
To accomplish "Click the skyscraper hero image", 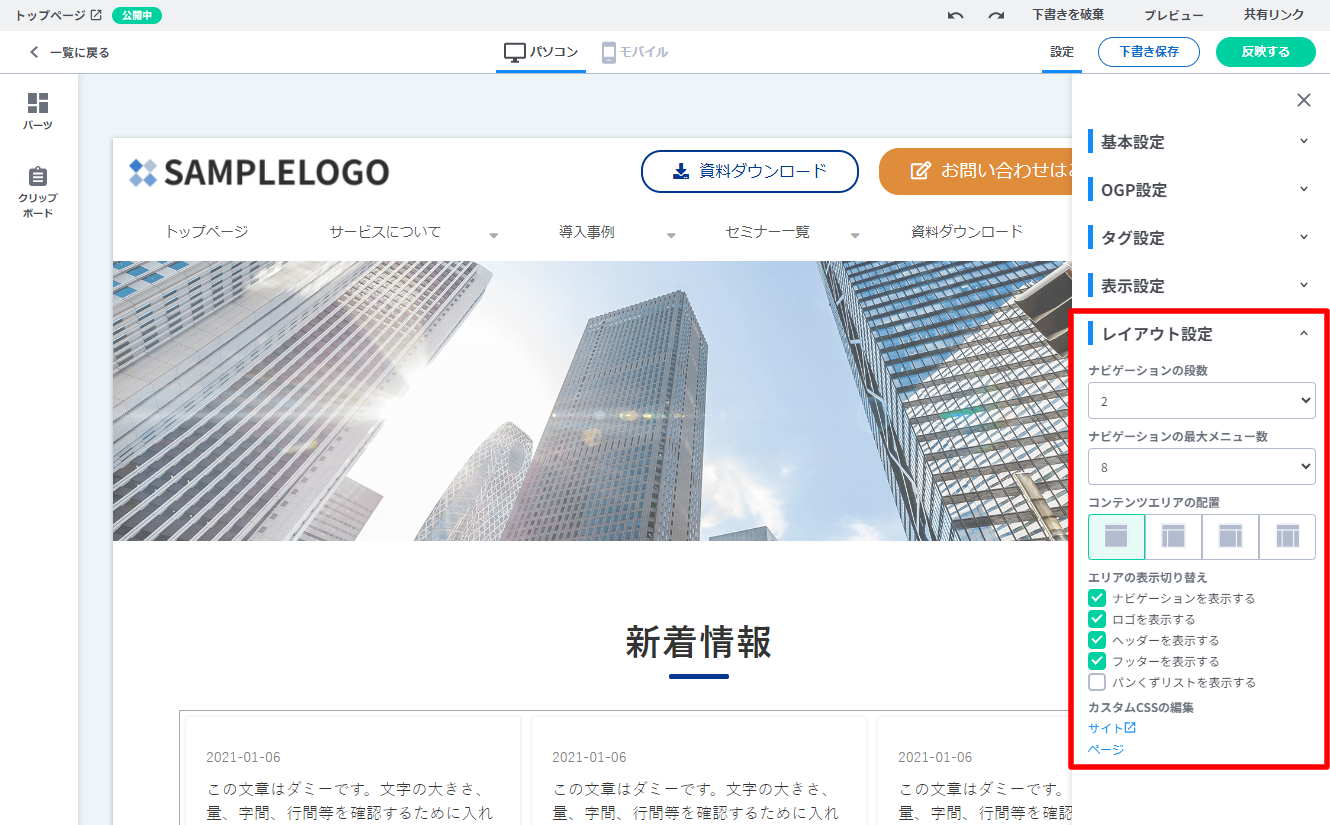I will click(592, 401).
